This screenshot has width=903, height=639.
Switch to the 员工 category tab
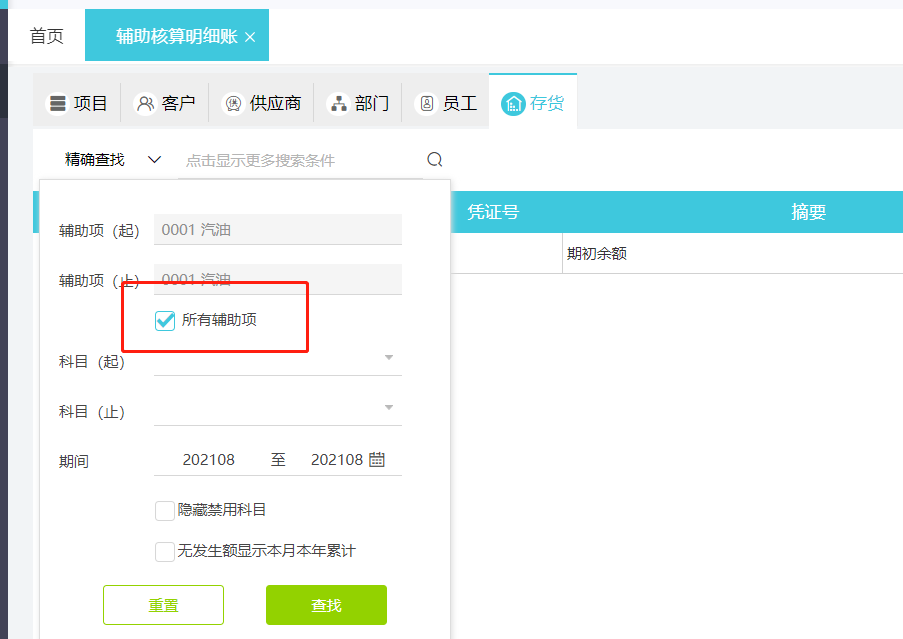click(445, 104)
